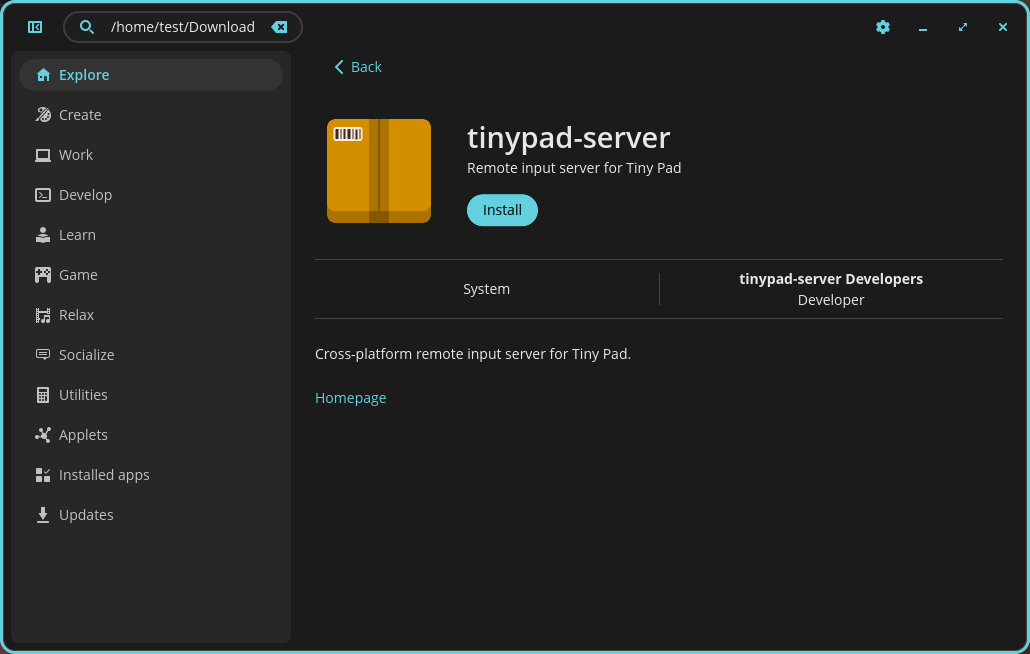Viewport: 1030px width, 654px height.
Task: Open the Develop category
Action: [151, 195]
